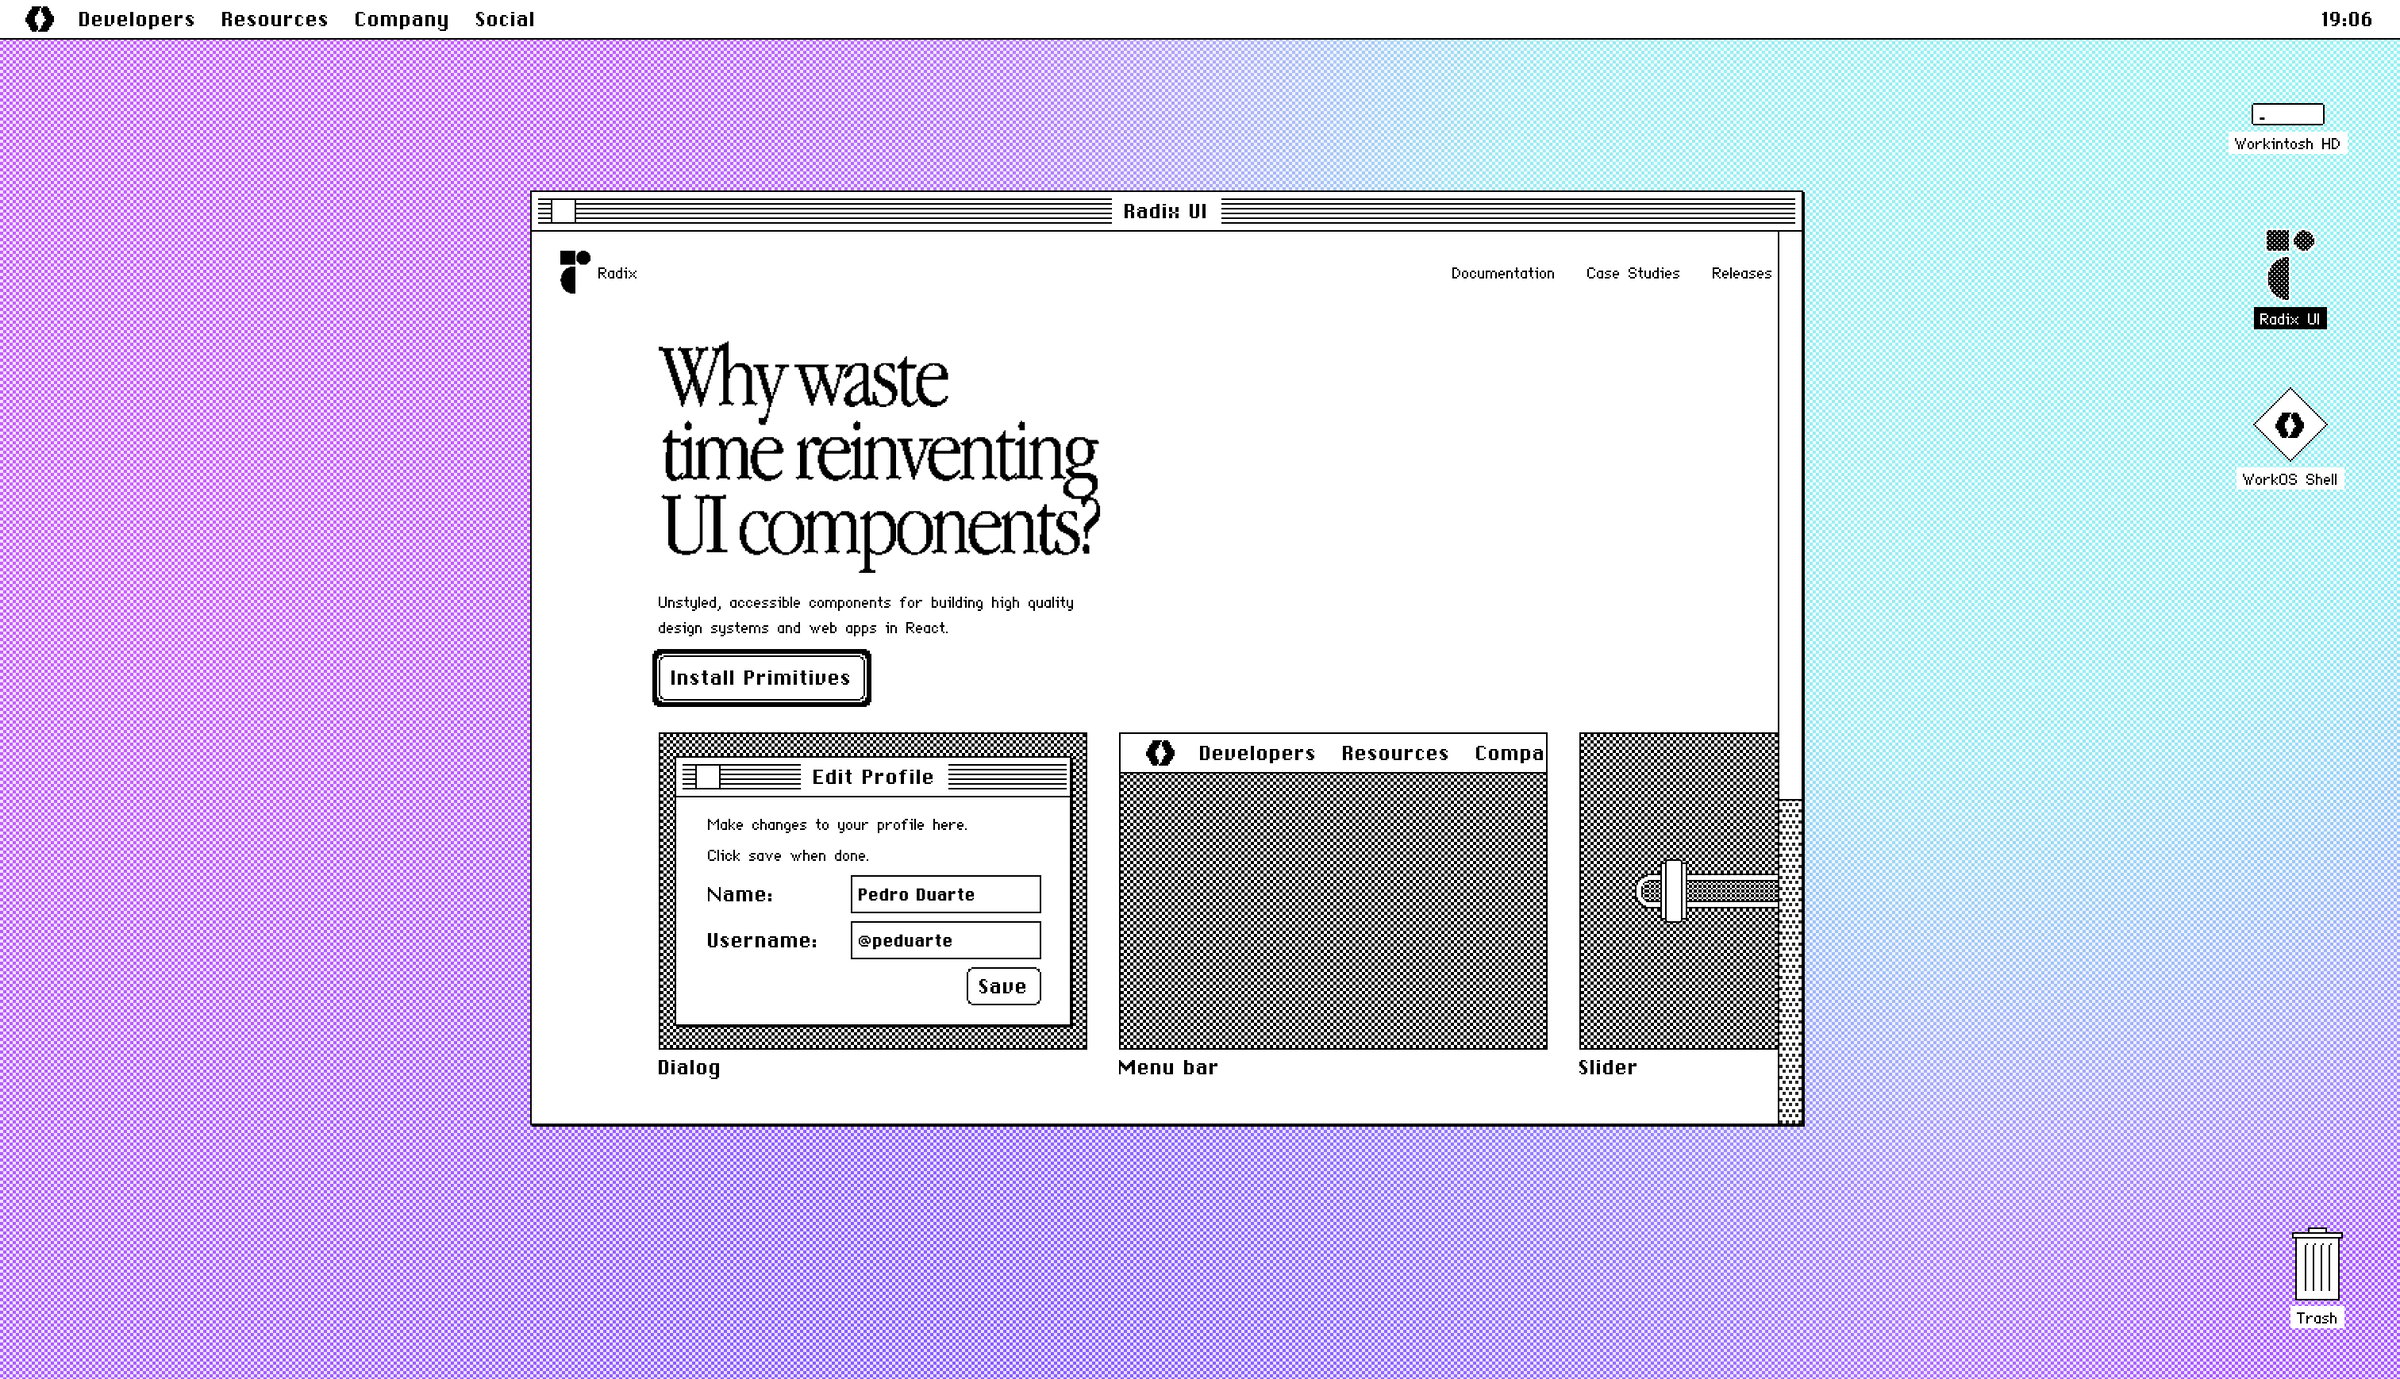The image size is (2400, 1379).
Task: Open the Developers menu in top bar
Action: (136, 19)
